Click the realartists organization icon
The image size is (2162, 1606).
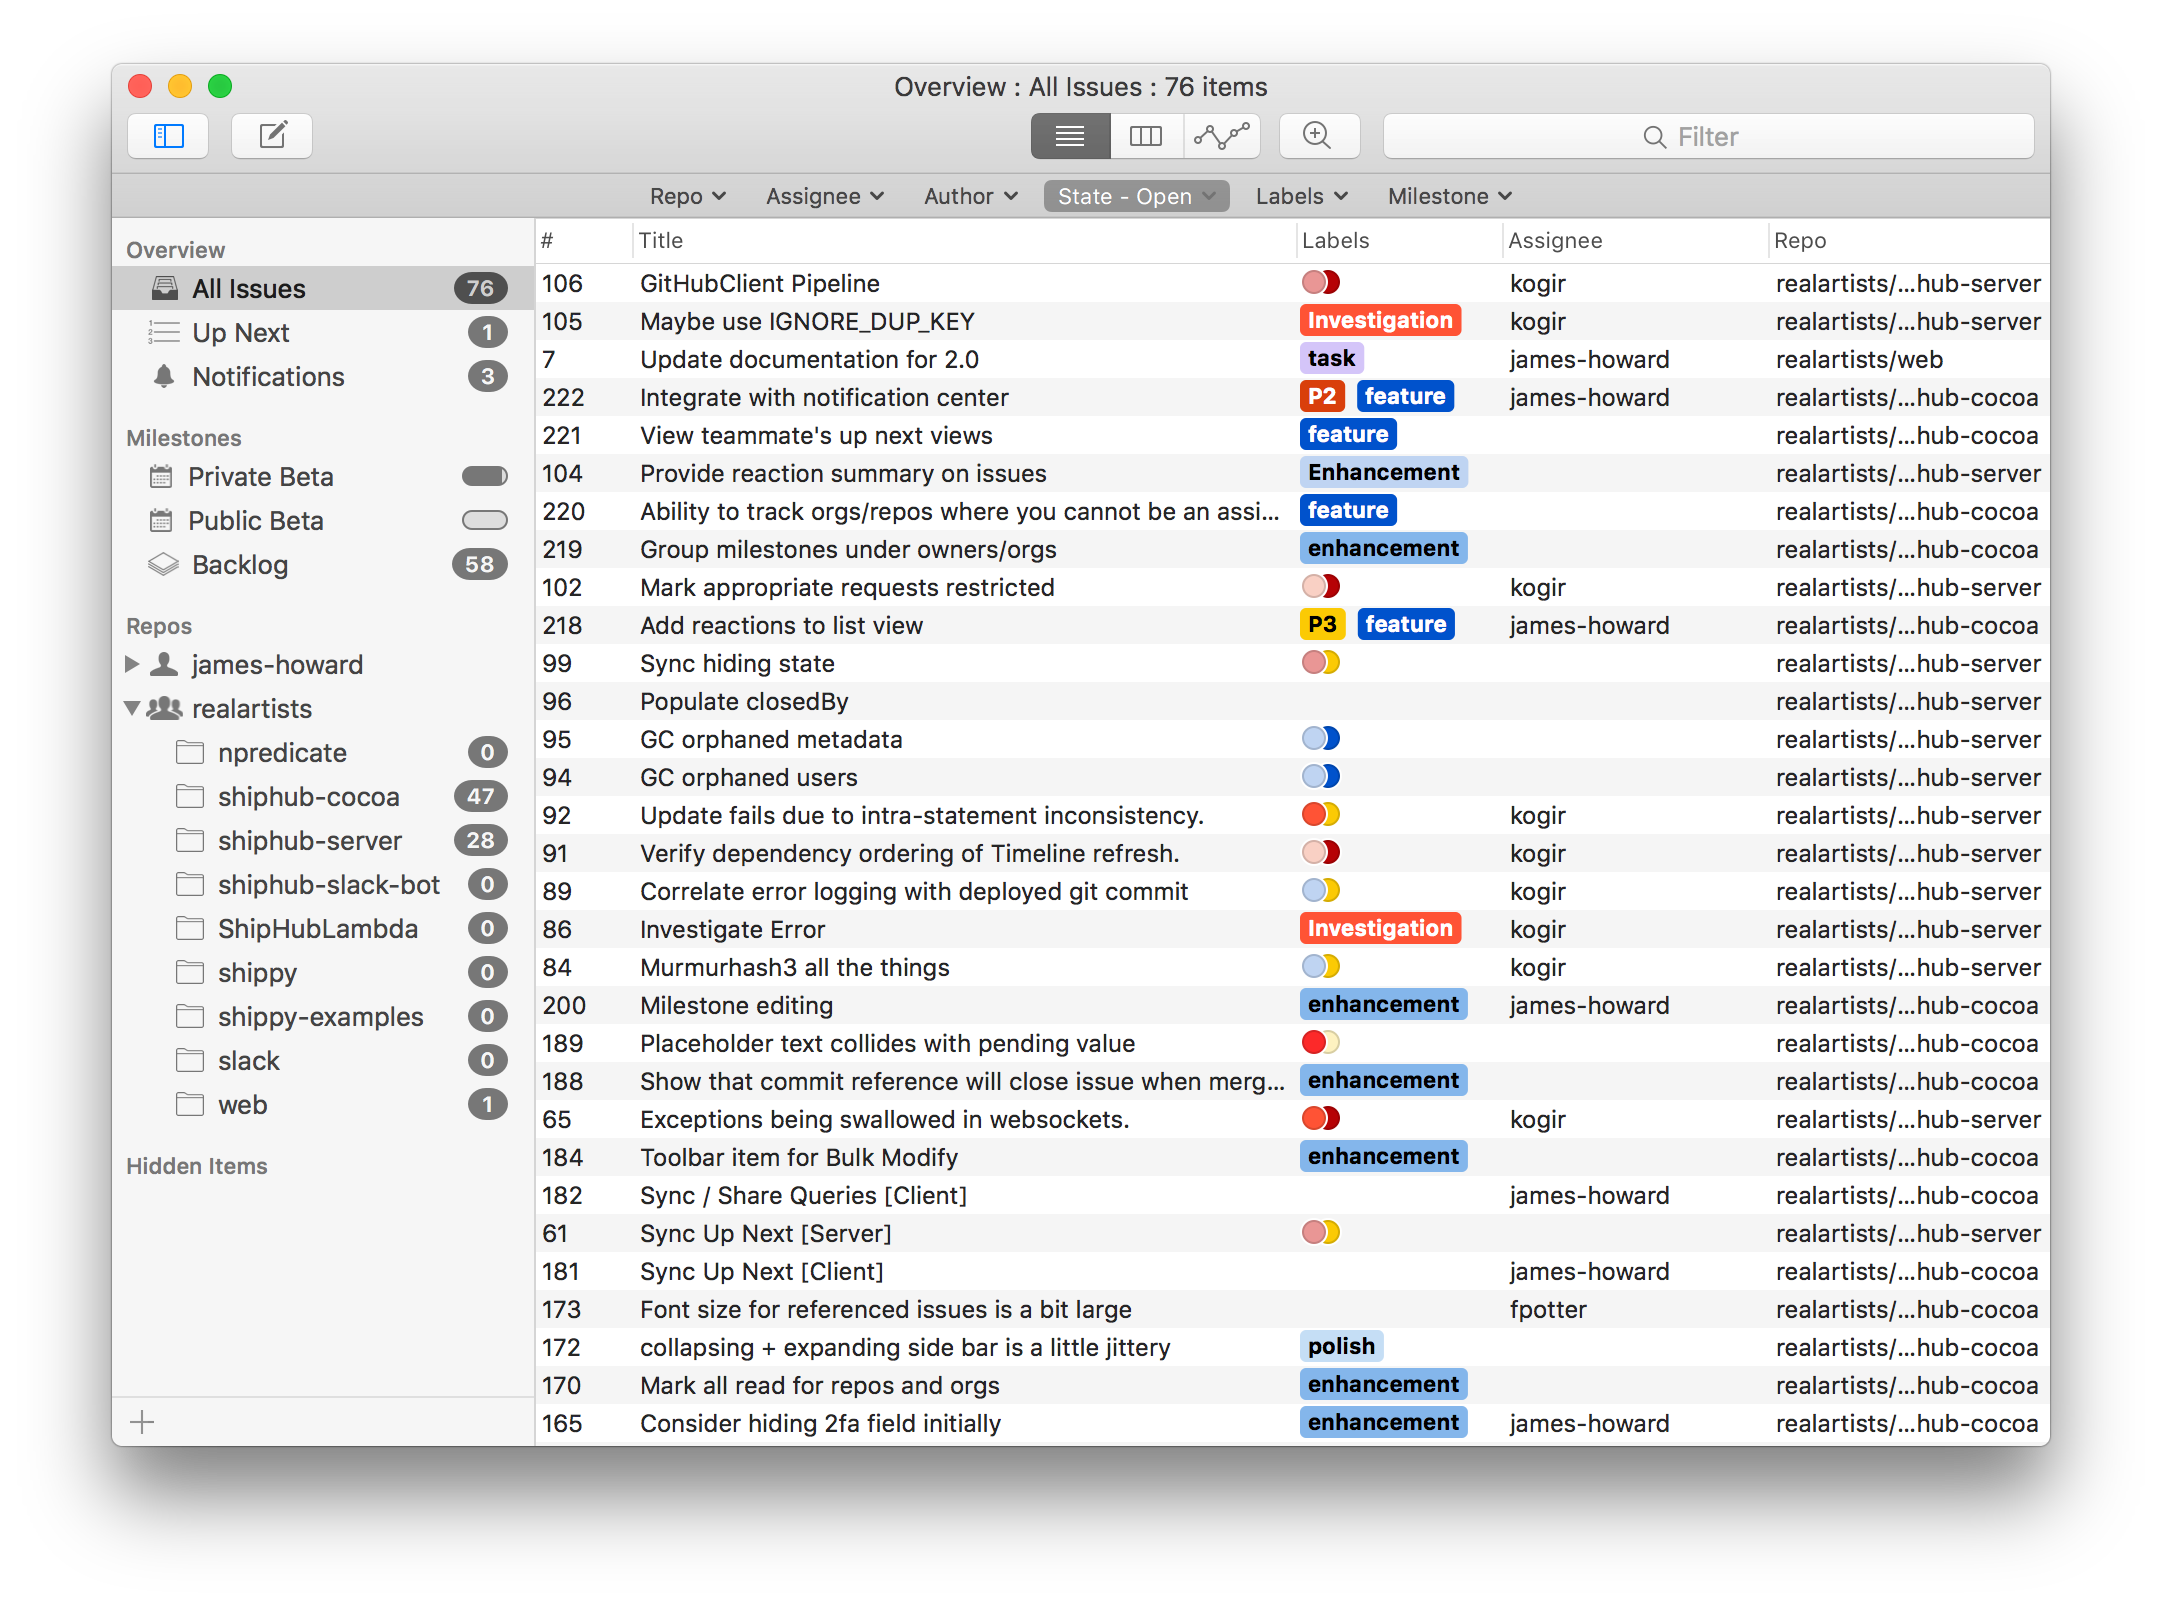pos(165,708)
